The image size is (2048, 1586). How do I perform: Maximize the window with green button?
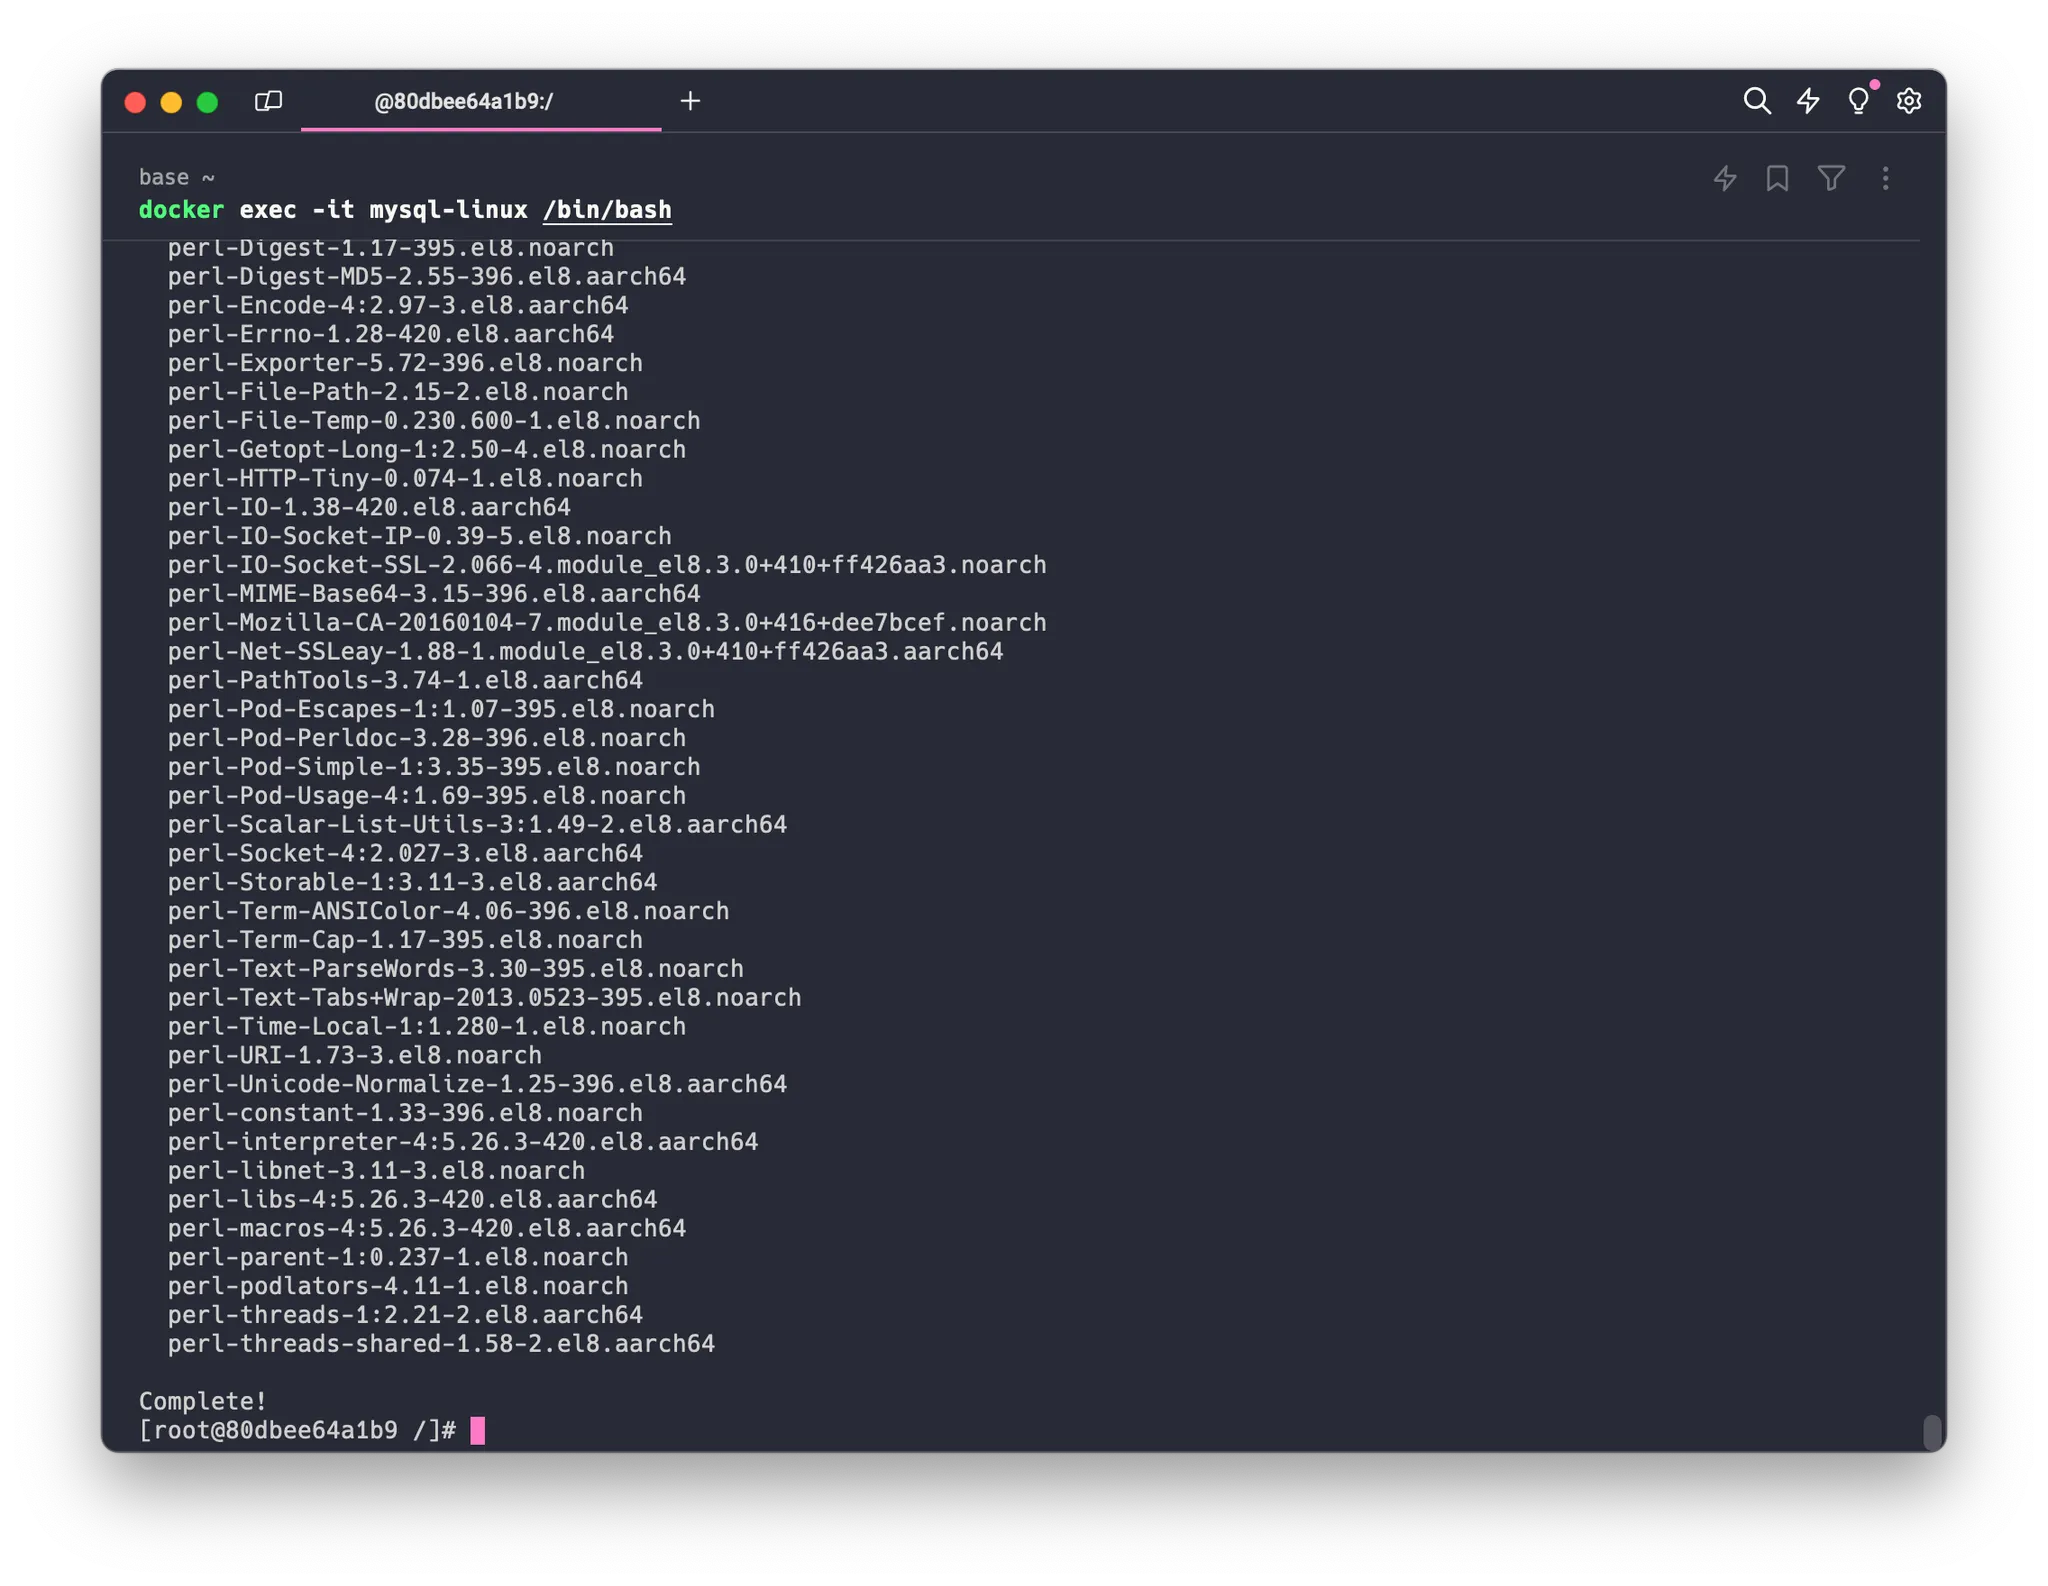(207, 102)
